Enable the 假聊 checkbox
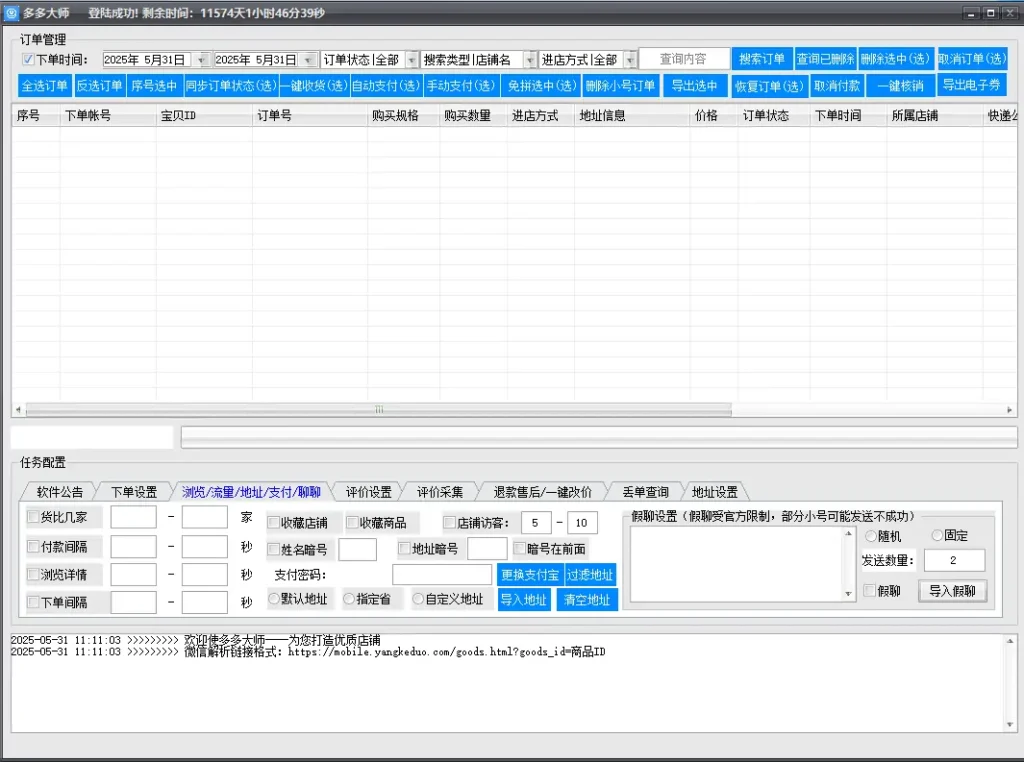The height and width of the screenshot is (762, 1024). [x=870, y=590]
